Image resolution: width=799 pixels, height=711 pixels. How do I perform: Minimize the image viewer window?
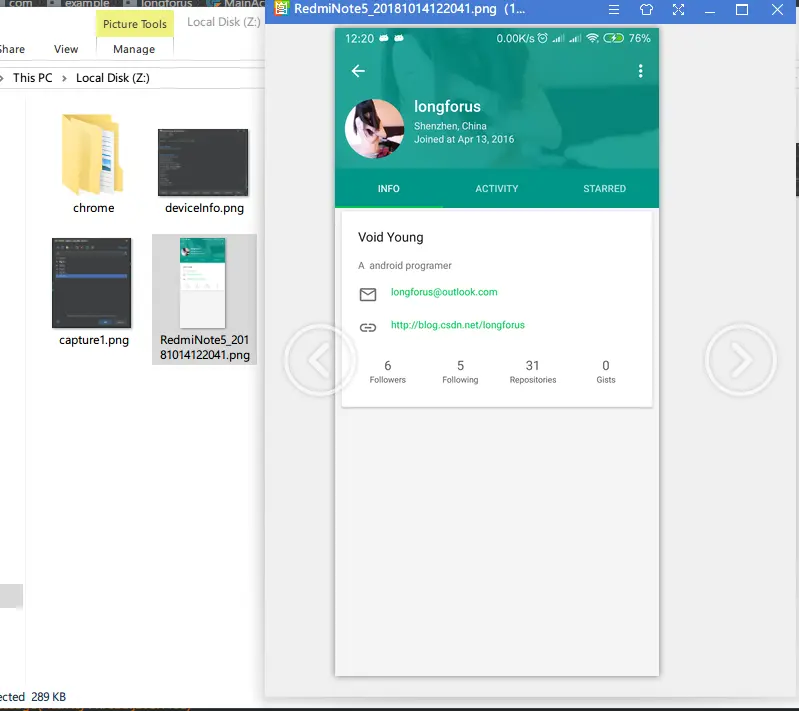[710, 10]
